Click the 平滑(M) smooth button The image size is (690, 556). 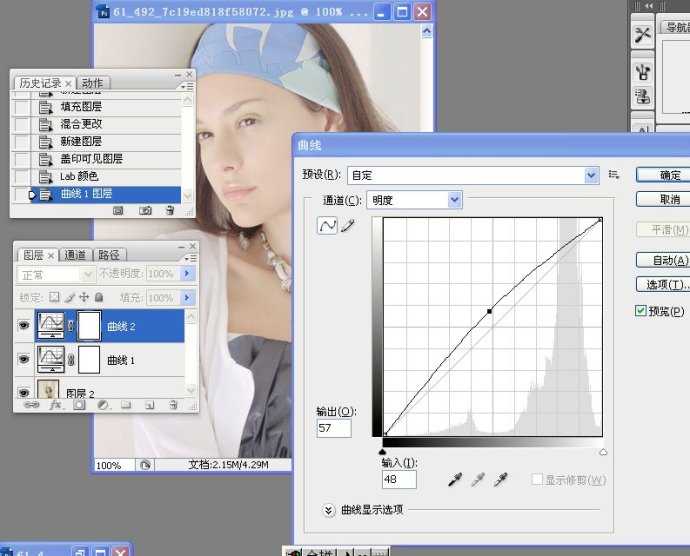pos(663,229)
